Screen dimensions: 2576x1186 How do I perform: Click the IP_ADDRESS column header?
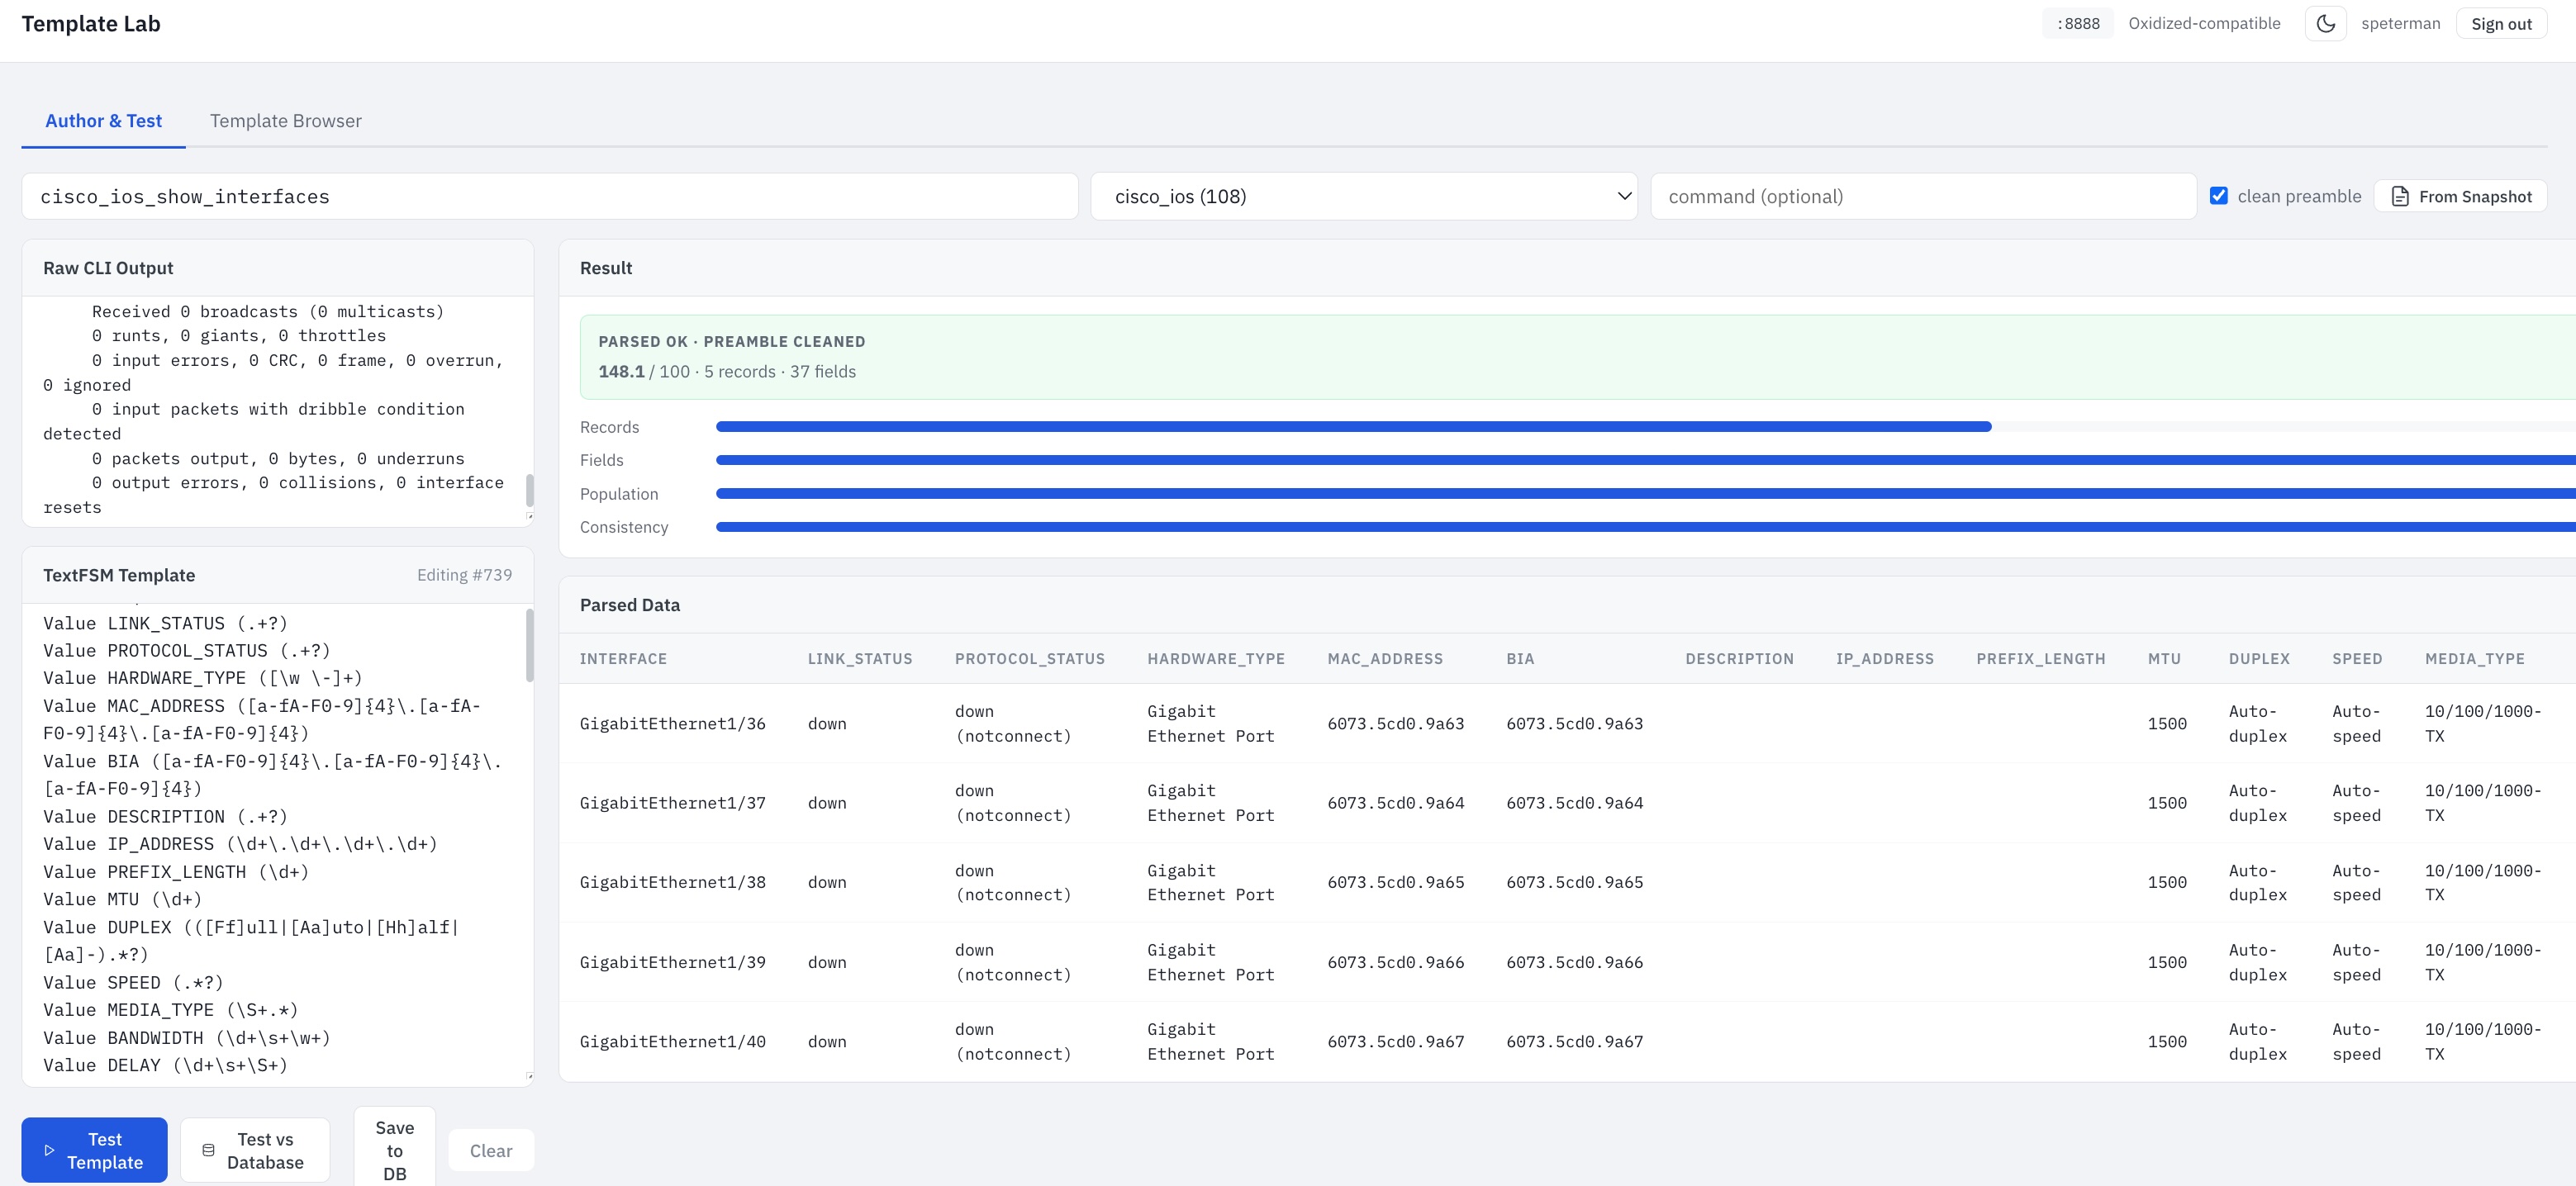1885,659
